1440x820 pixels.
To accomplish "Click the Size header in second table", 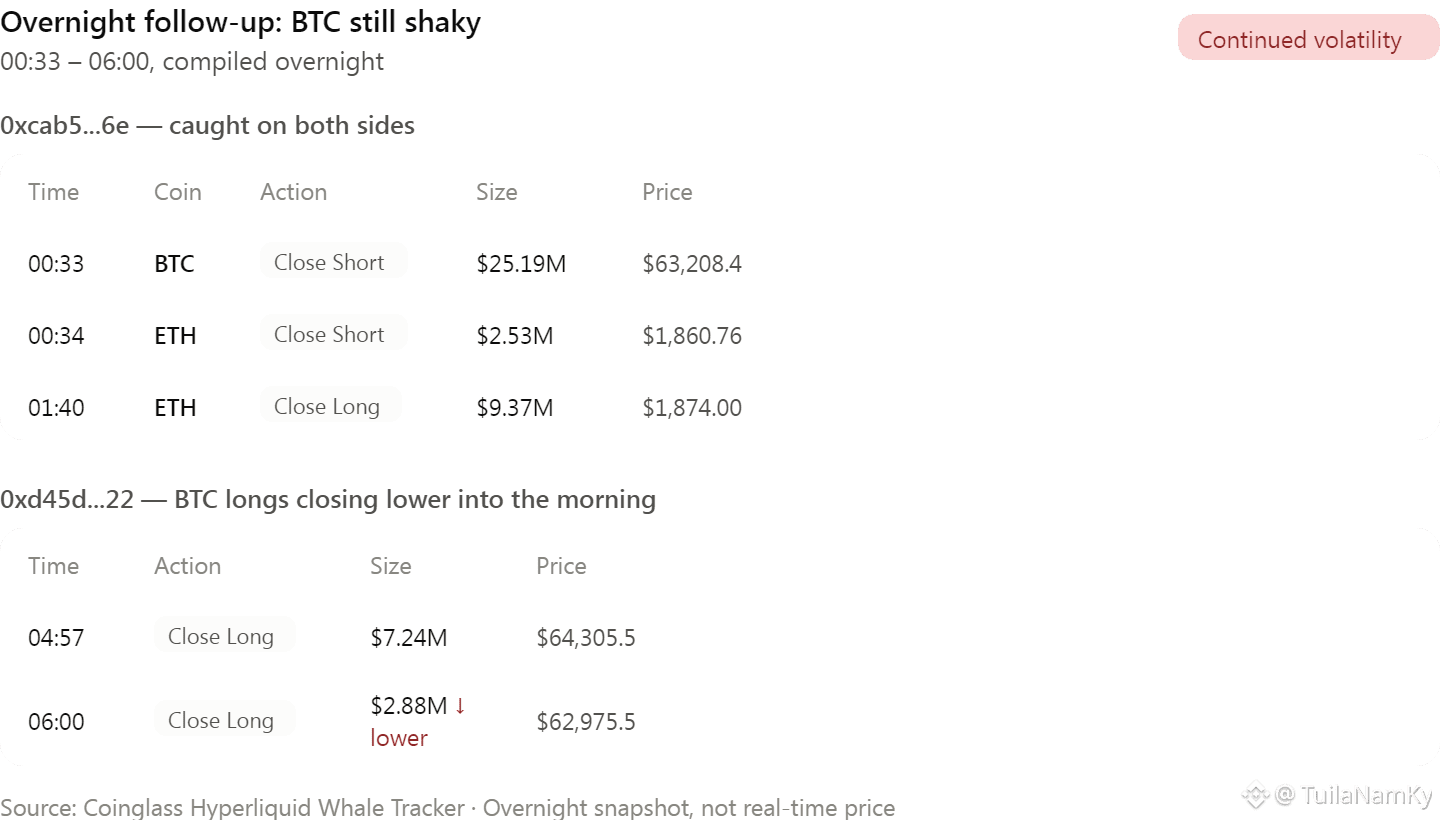I will 391,566.
